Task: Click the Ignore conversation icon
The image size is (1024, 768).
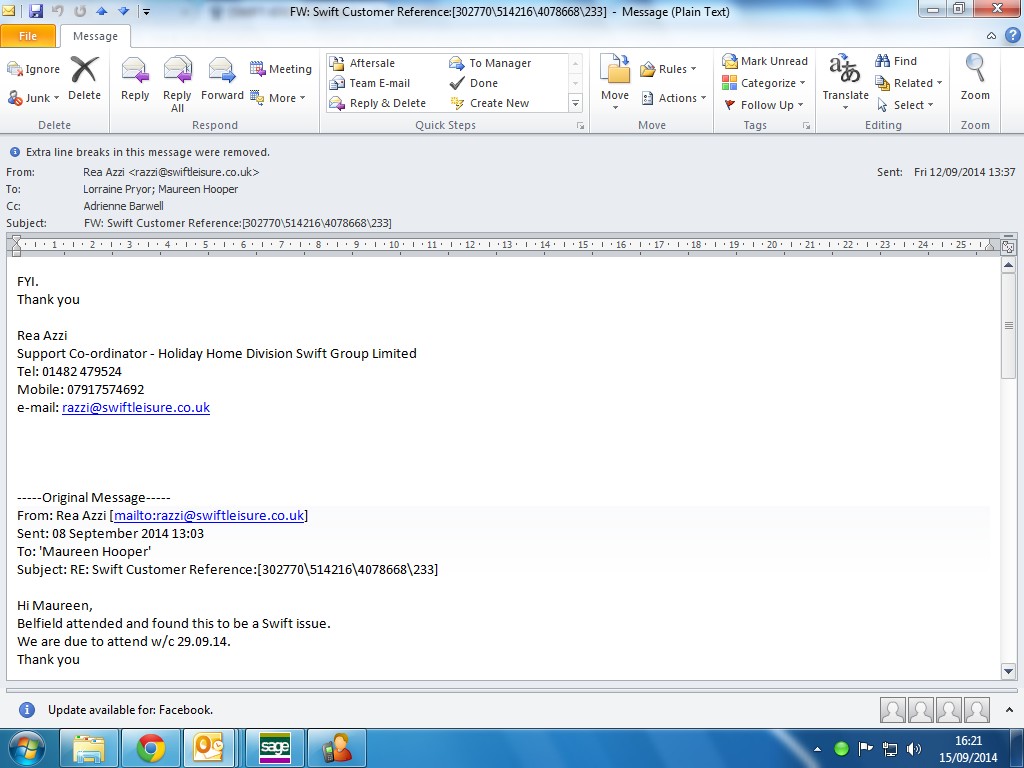Action: click(33, 69)
